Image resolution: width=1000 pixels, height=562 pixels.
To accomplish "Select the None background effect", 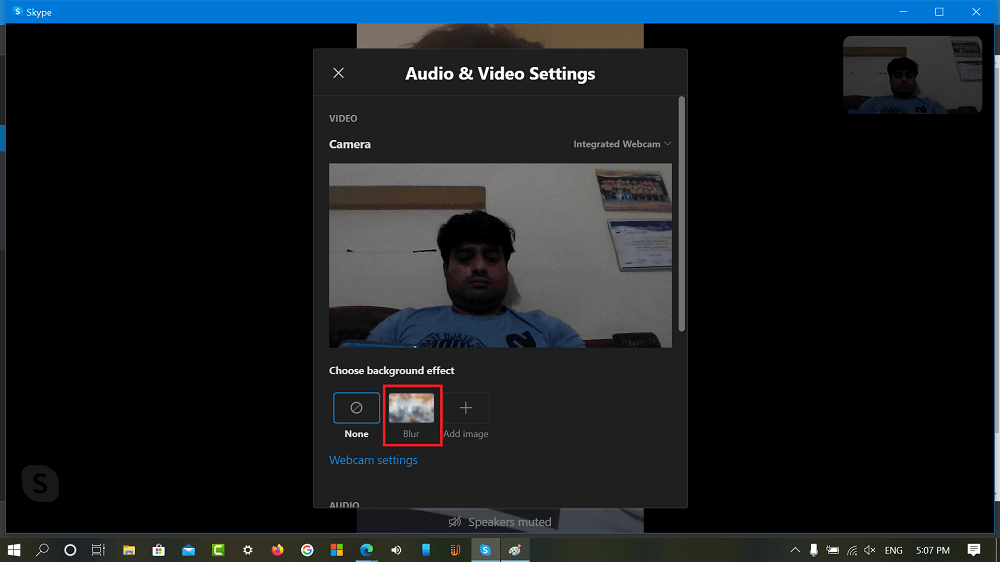I will [357, 408].
